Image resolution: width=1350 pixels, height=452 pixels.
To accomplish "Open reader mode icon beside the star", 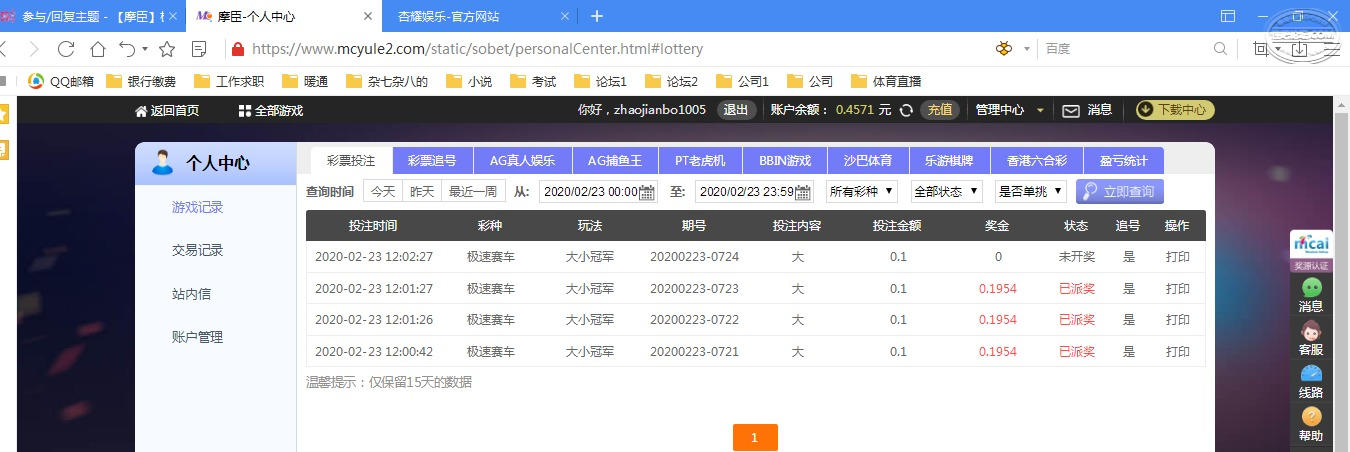I will click(199, 48).
